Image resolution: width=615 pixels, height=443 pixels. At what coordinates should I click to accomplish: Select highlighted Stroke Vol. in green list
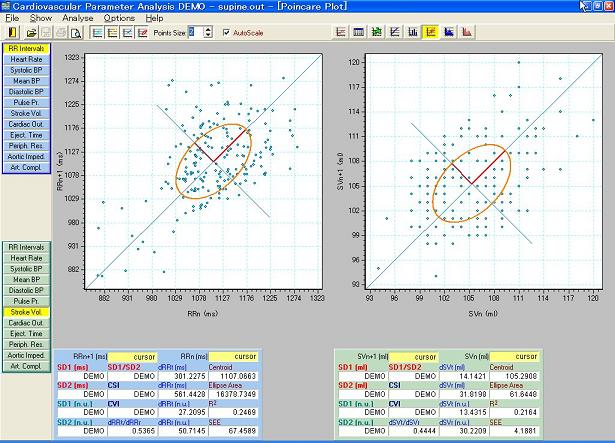coord(26,312)
